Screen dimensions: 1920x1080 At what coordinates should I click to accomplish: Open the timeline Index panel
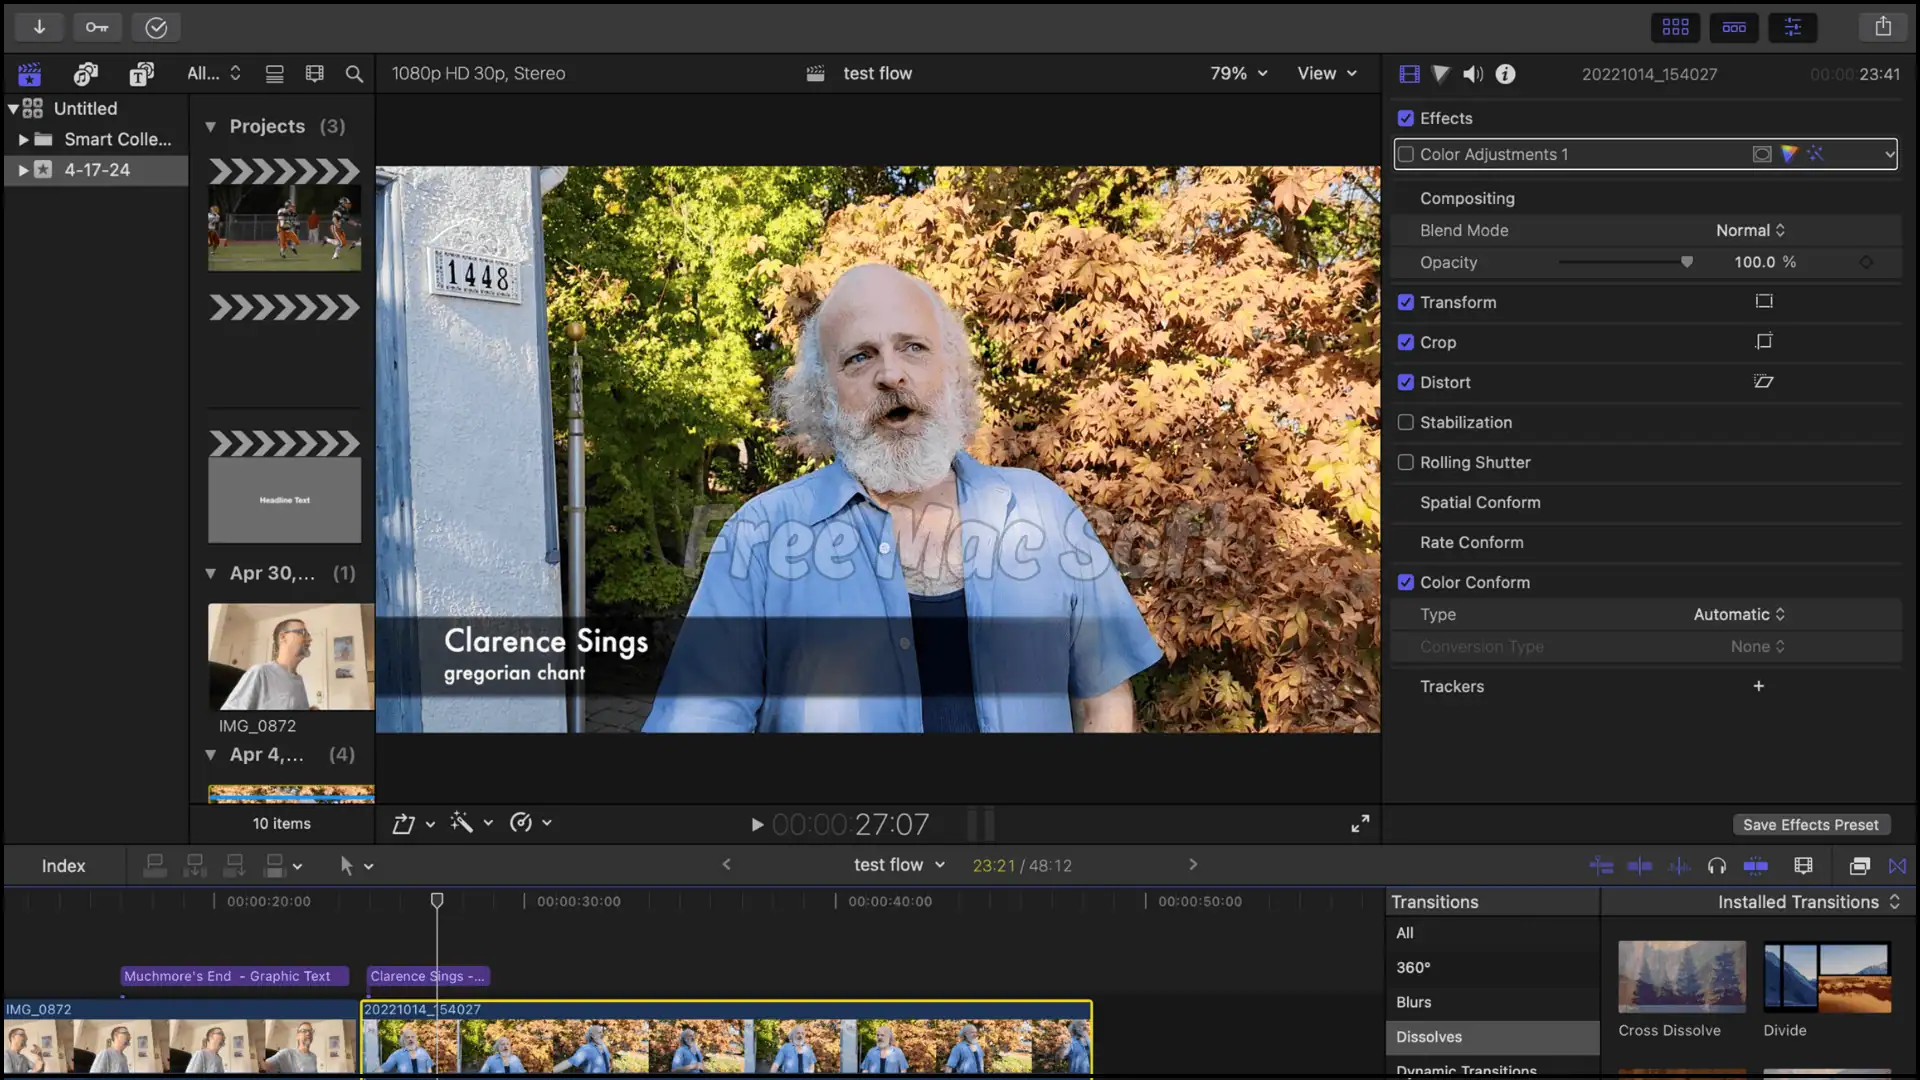(63, 866)
